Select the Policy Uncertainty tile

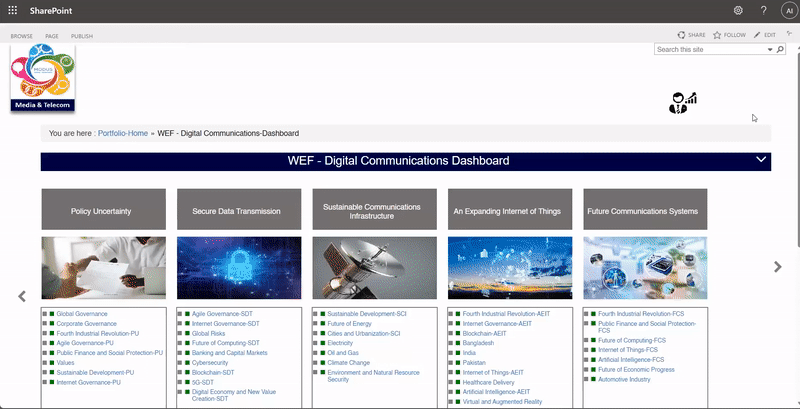pyautogui.click(x=104, y=209)
